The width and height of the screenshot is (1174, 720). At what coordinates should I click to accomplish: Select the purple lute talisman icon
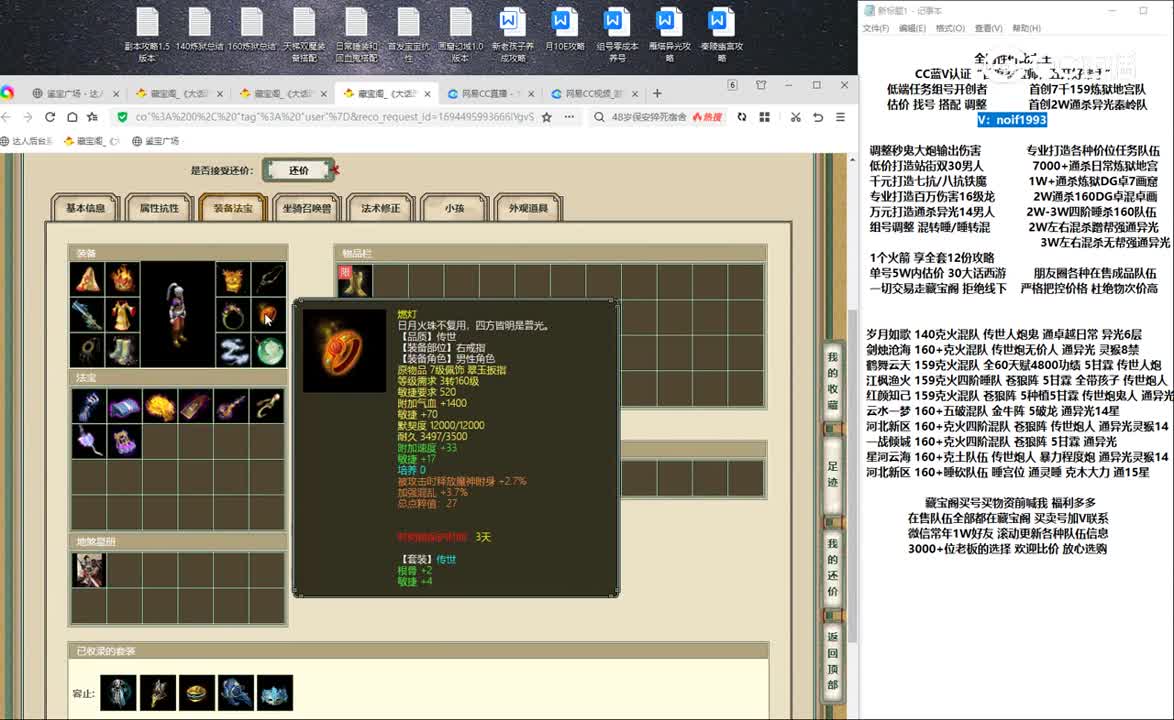[x=231, y=406]
